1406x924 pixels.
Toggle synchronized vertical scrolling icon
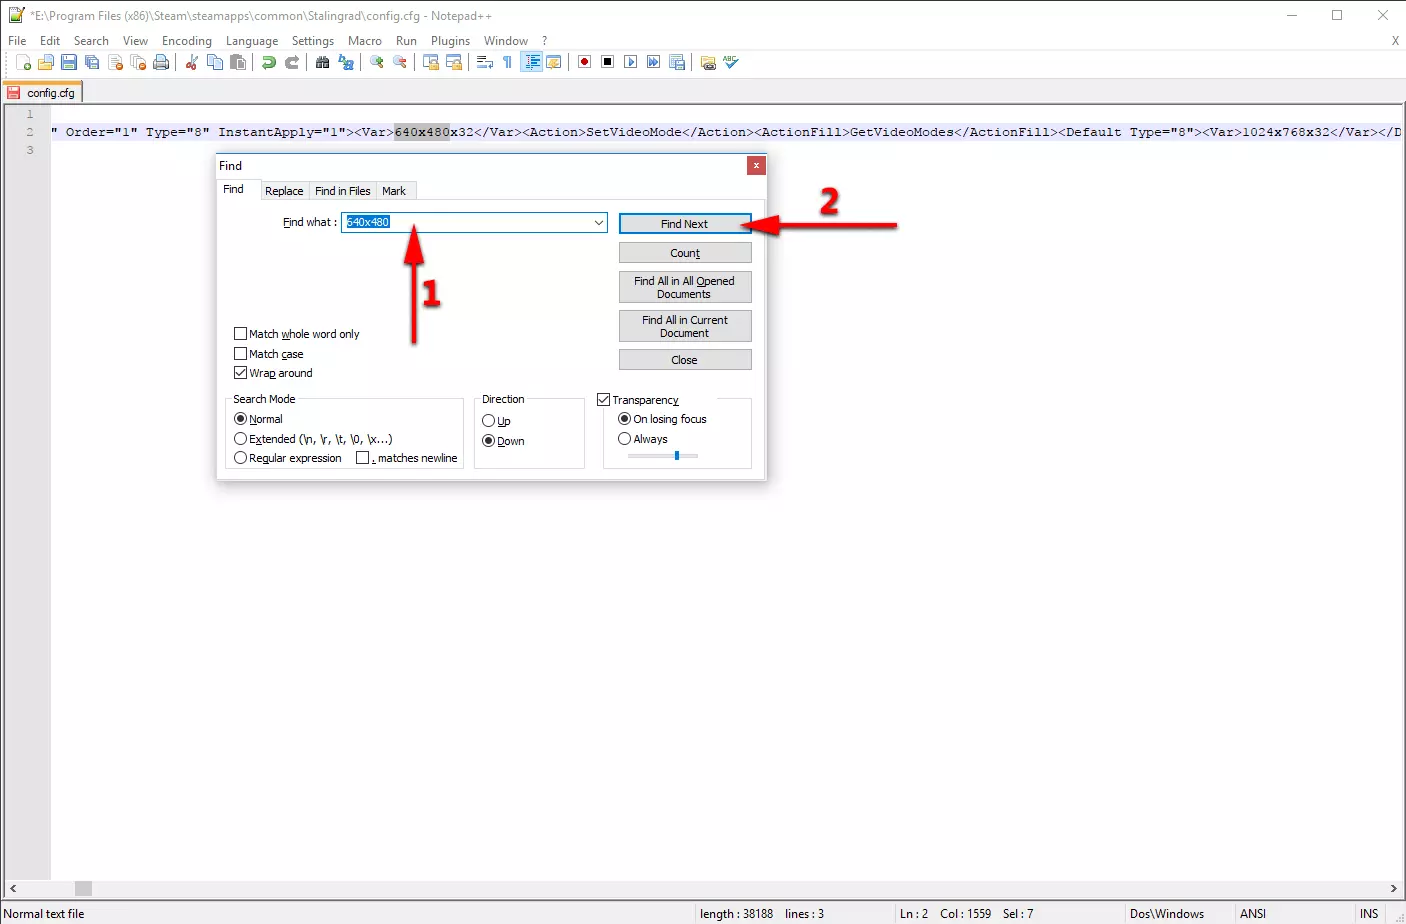[431, 62]
